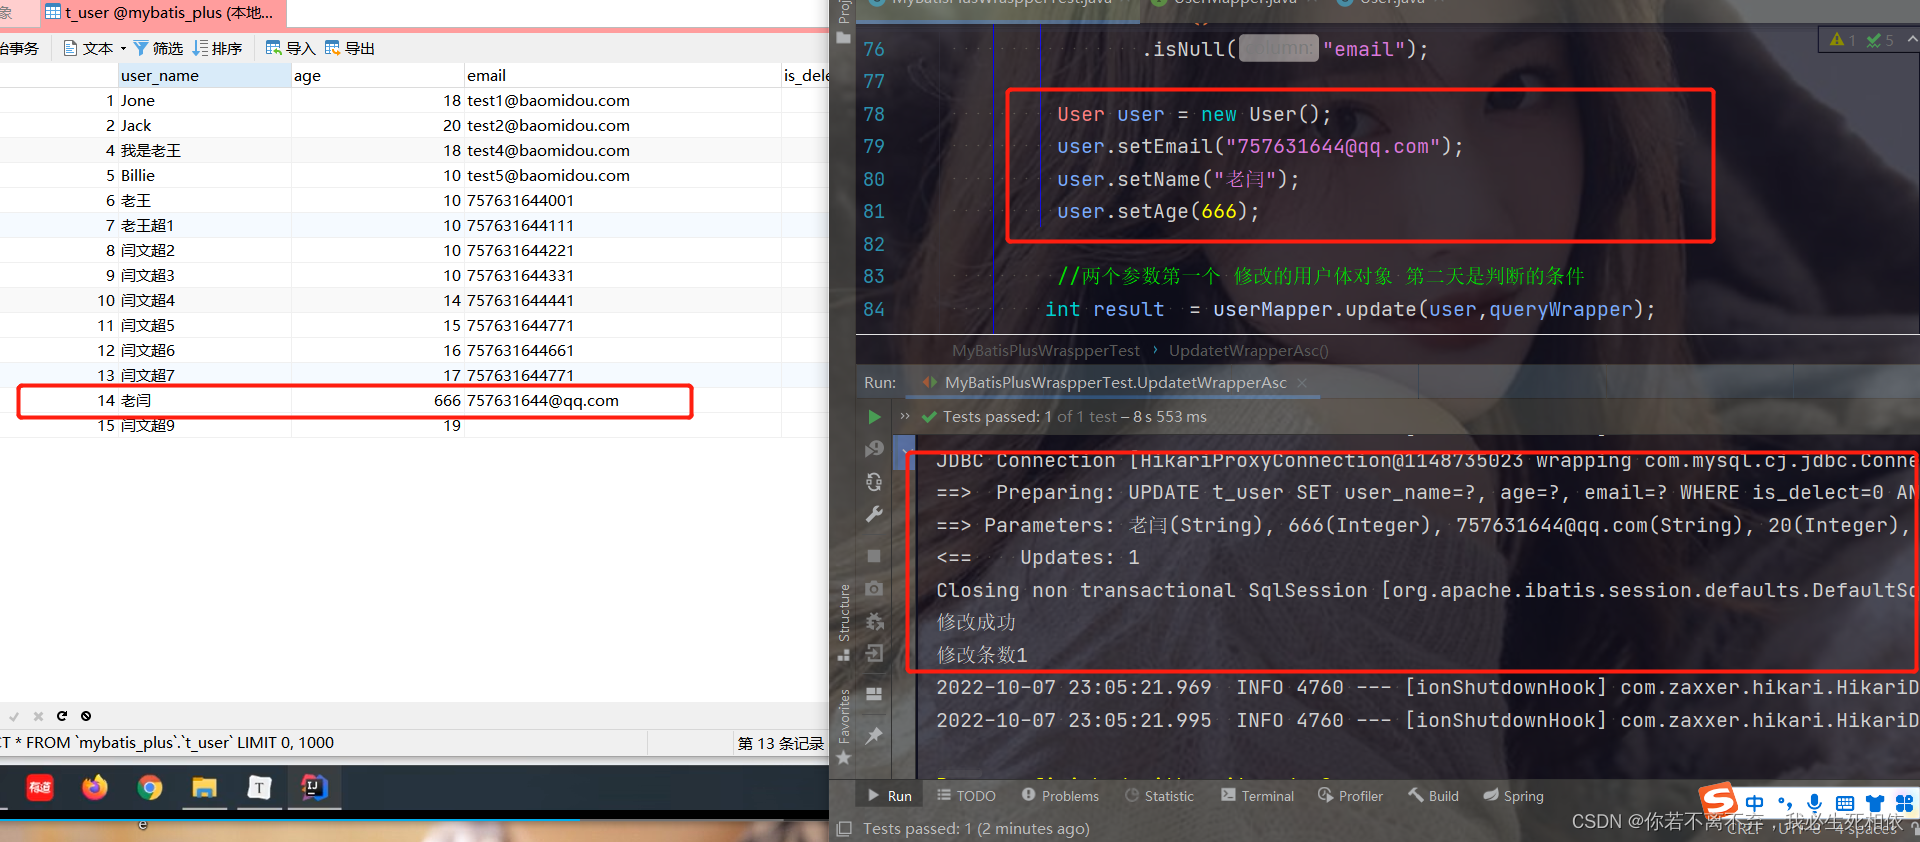This screenshot has height=842, width=1920.
Task: Open Chrome from the taskbar
Action: 150,788
